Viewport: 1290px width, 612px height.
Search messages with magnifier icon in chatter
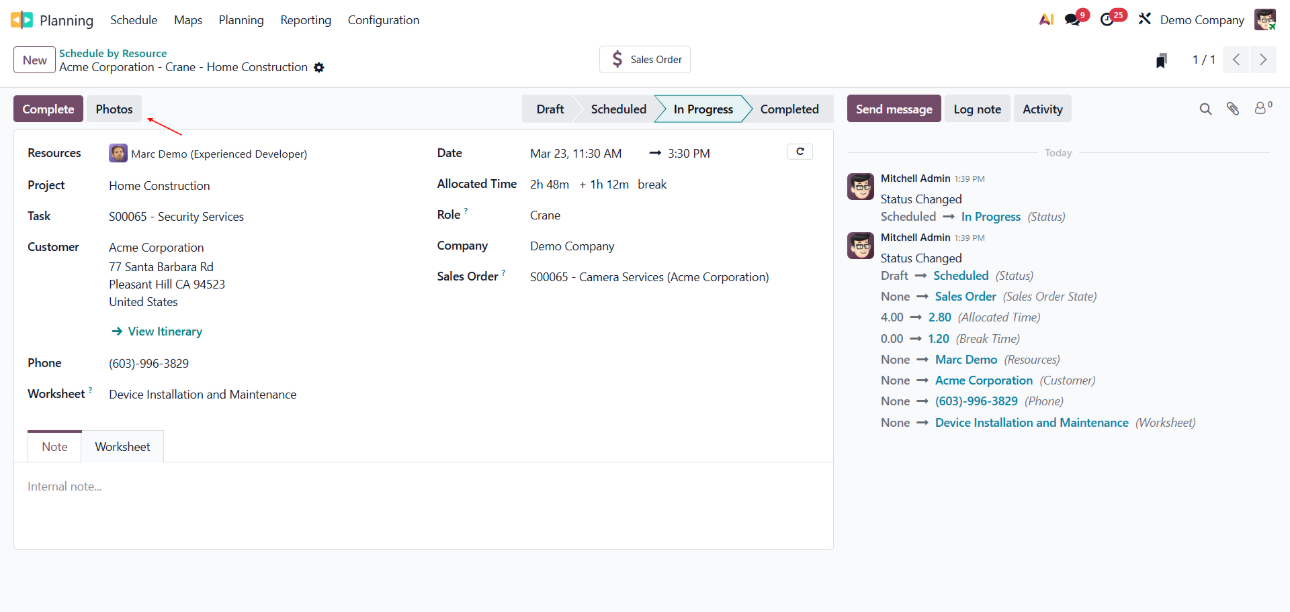1206,109
